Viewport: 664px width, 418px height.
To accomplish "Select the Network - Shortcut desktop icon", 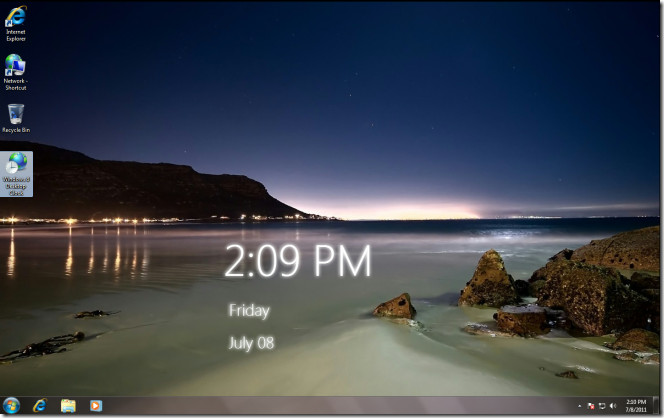I will coord(16,72).
